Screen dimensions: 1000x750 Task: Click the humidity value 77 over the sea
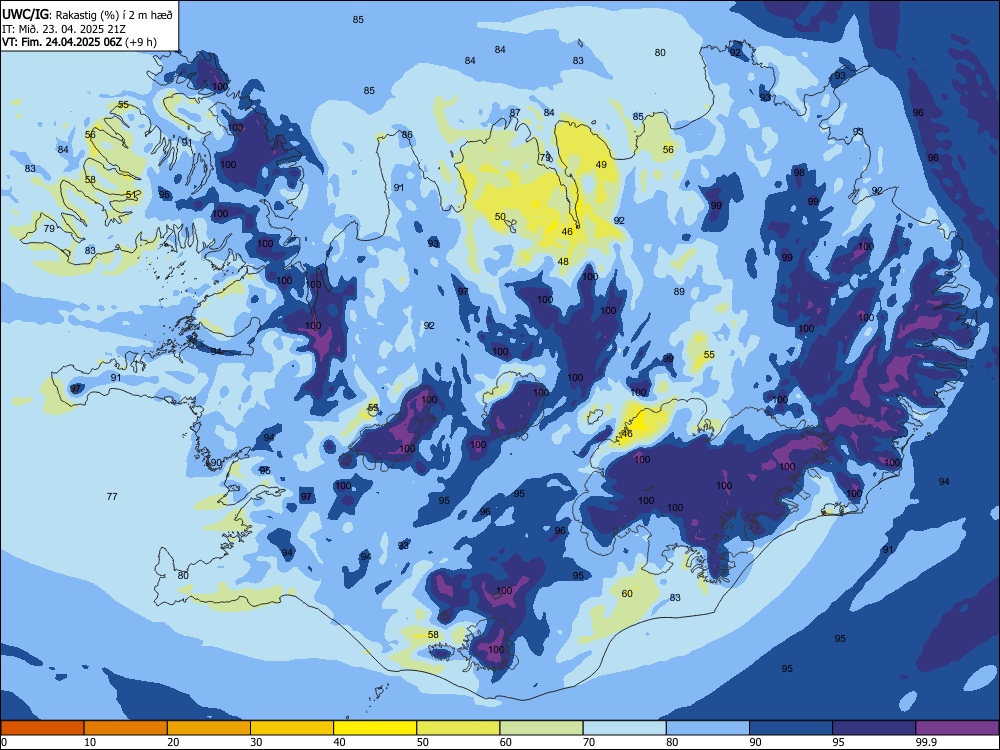[112, 496]
